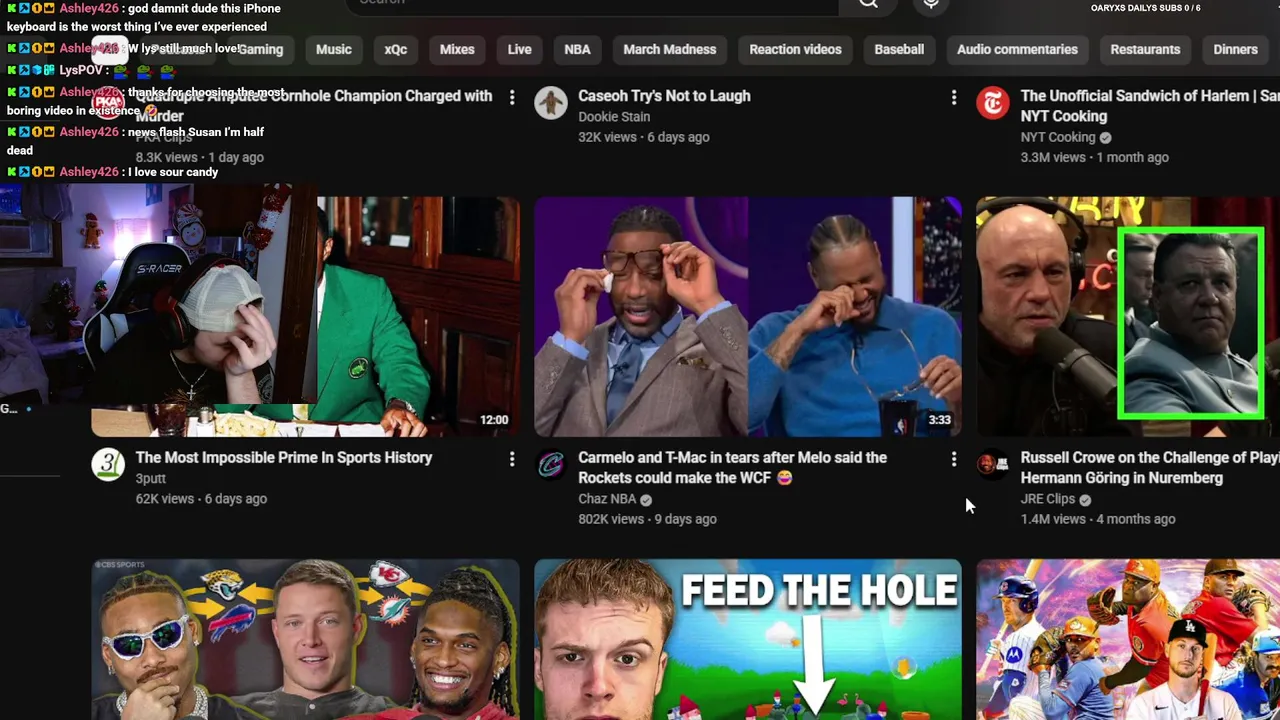Go to the NYT Cooking channel name
This screenshot has width=1280, height=720.
[x=1058, y=137]
